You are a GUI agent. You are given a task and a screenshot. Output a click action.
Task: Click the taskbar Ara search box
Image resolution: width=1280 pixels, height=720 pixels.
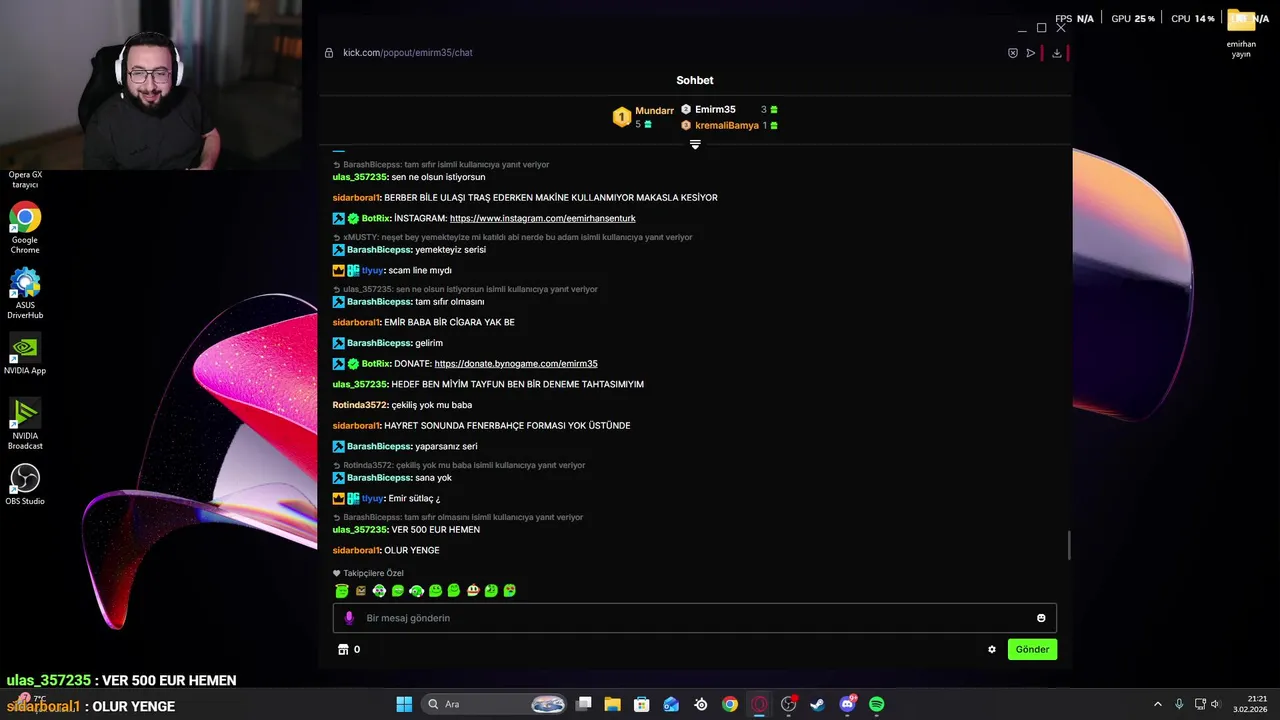tap(494, 705)
